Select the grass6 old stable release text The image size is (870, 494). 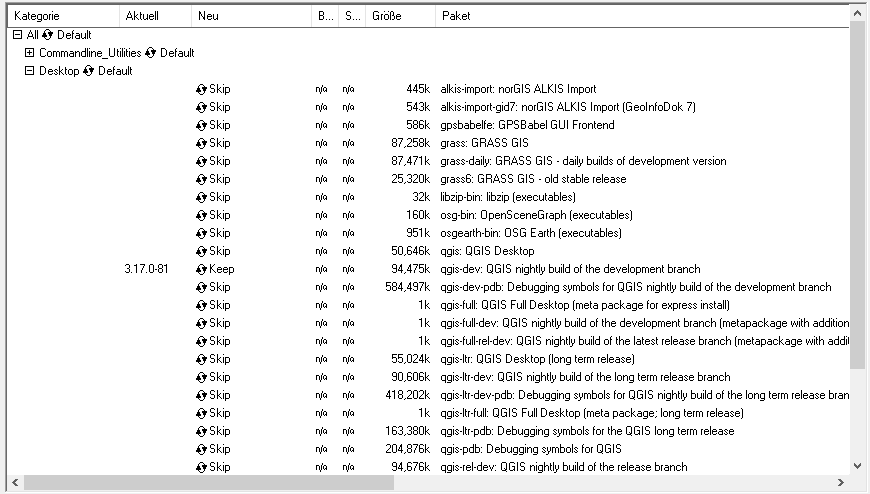click(x=533, y=179)
